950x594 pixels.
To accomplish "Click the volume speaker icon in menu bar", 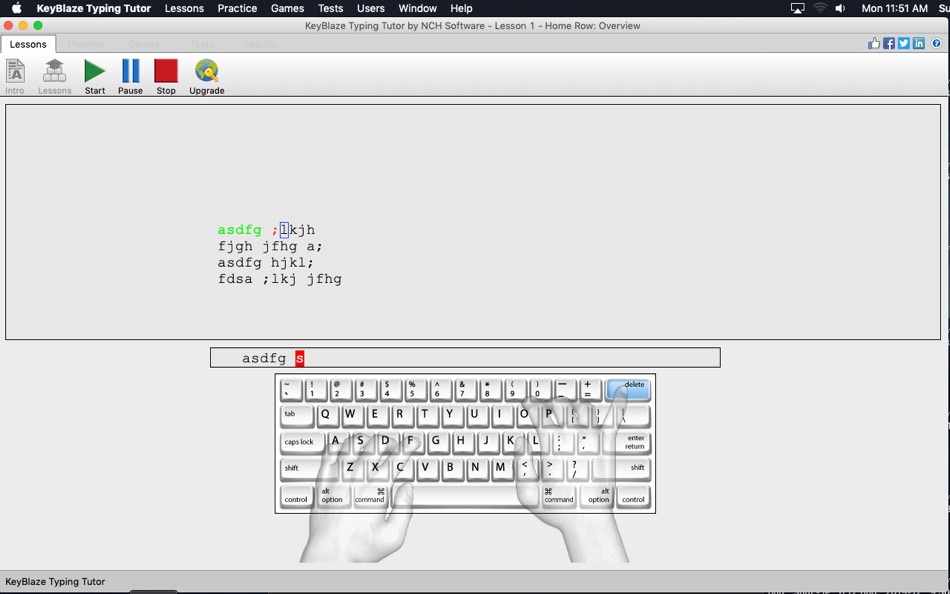I will (x=840, y=8).
